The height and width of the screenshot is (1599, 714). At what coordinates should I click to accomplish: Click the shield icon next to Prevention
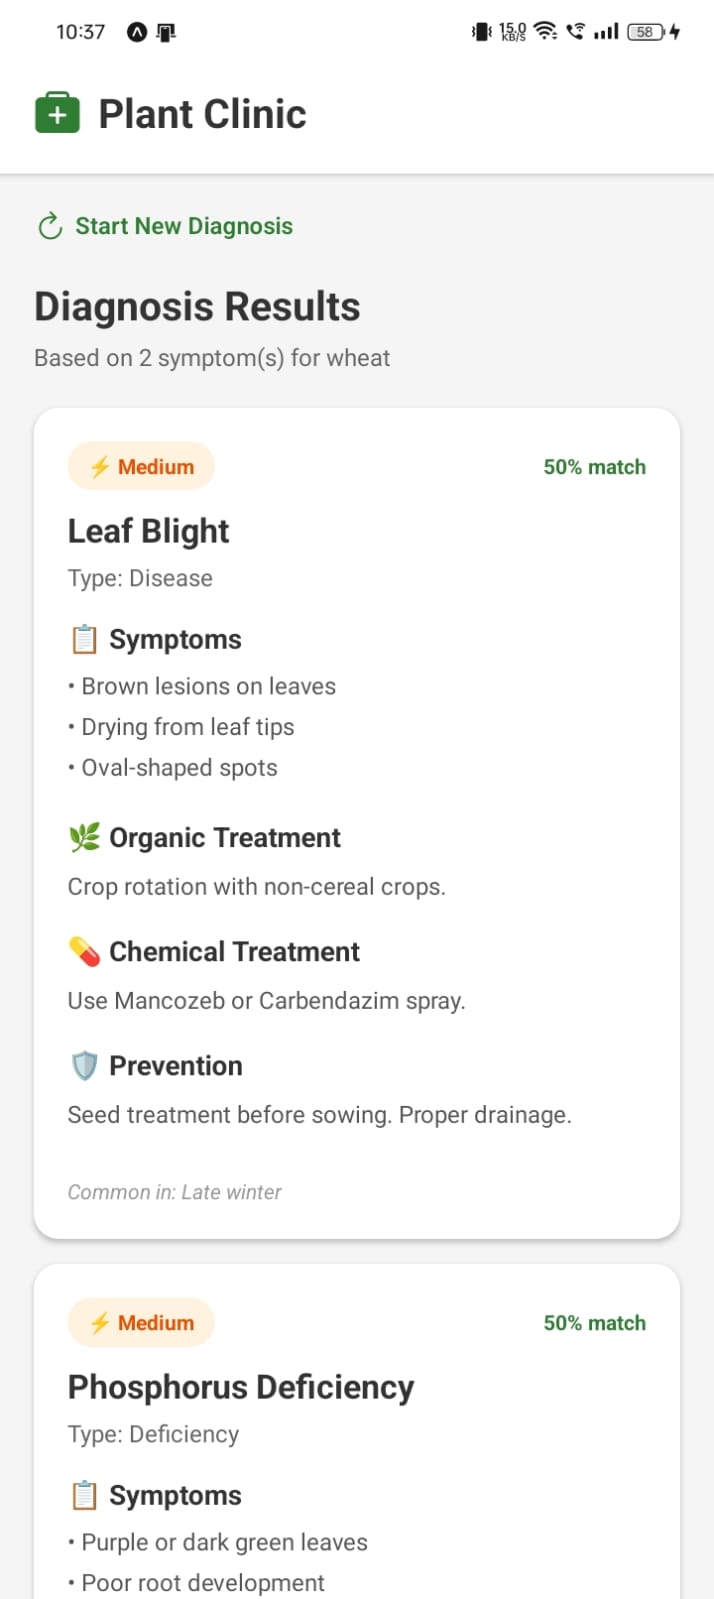coord(84,1064)
